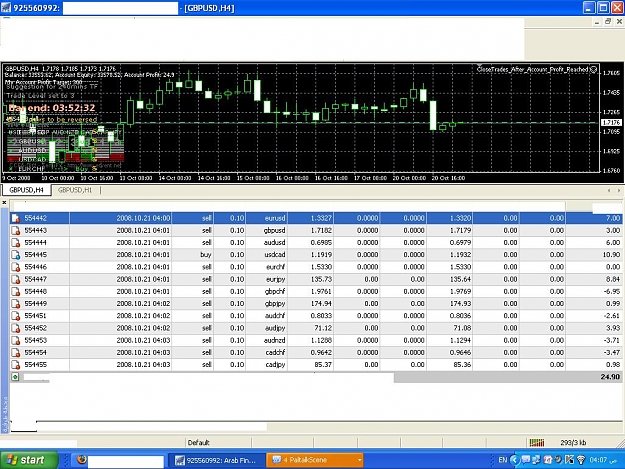Click the gbpchf symbol cell

[x=274, y=292]
